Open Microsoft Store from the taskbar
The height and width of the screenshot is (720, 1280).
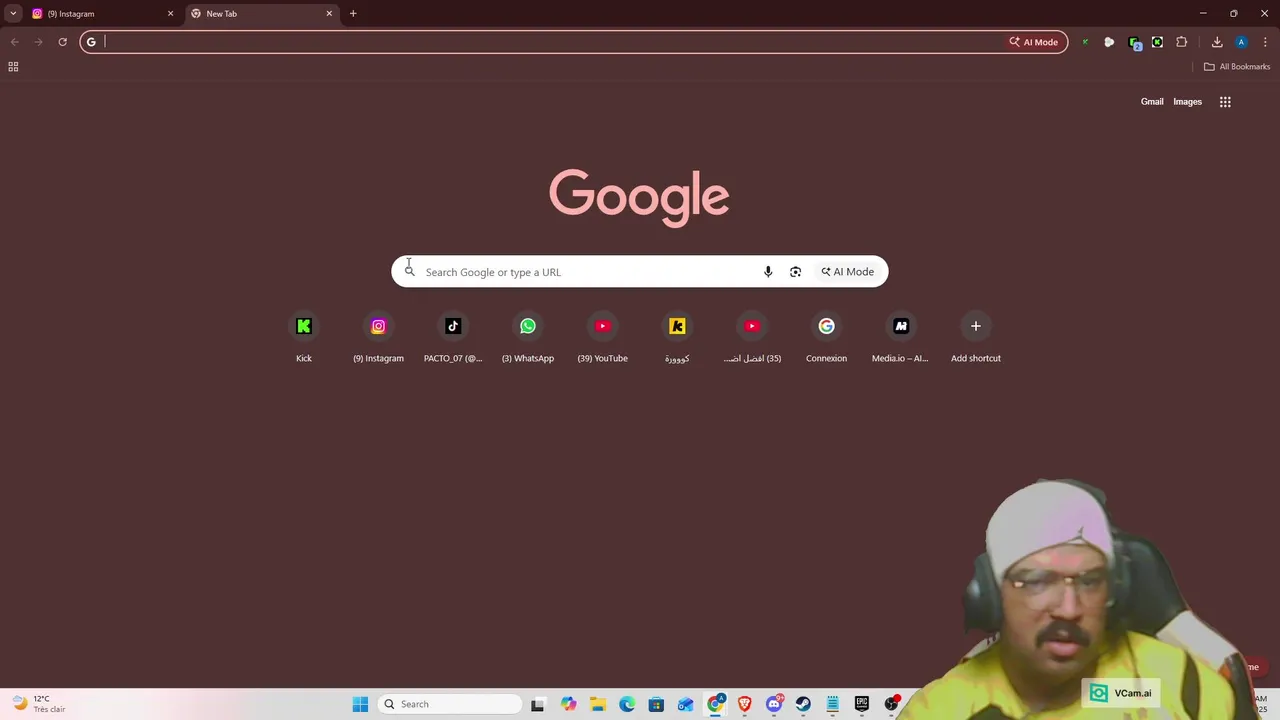point(656,704)
